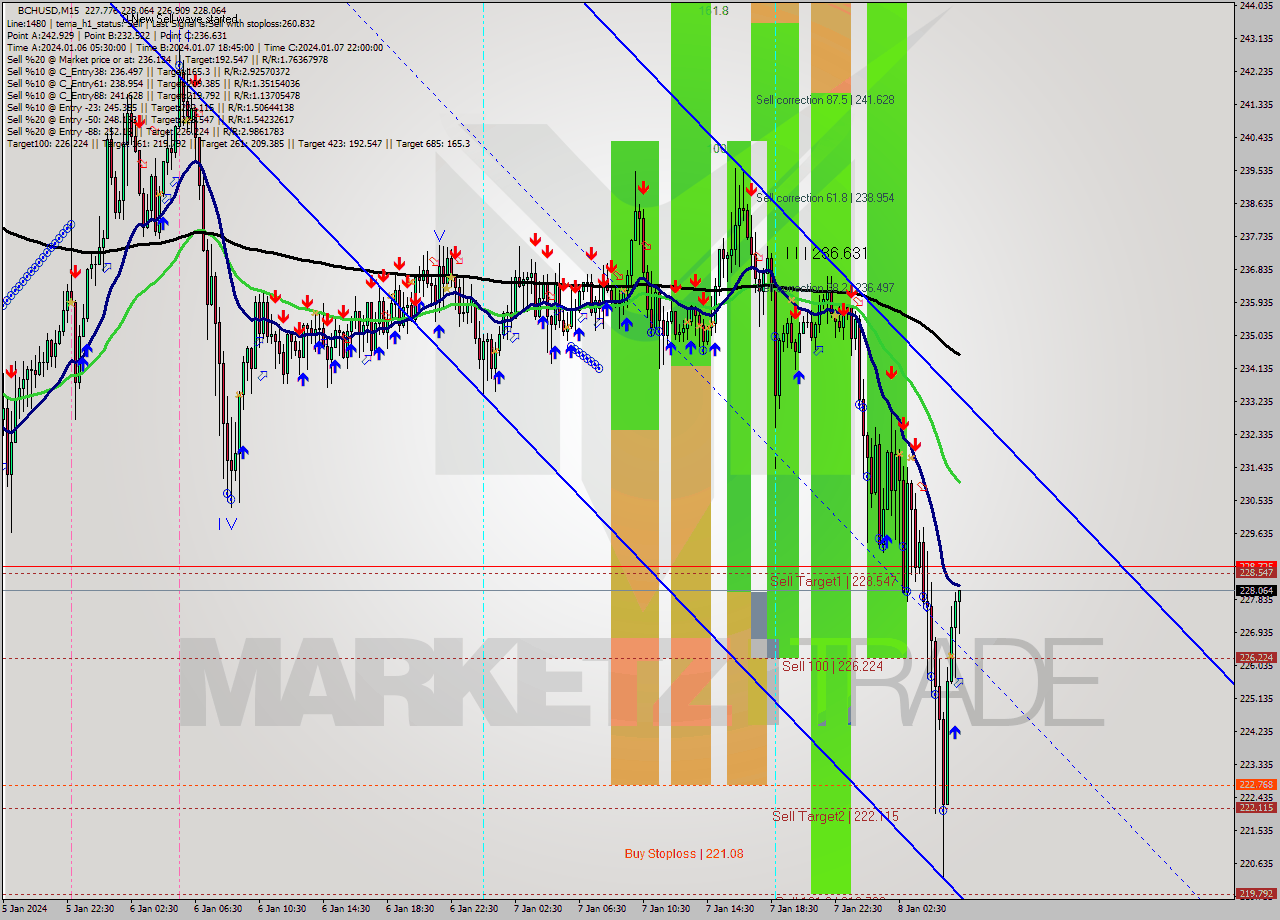The height and width of the screenshot is (920, 1280).
Task: Click the '7 Jan 10:30' time label
Action: point(666,909)
